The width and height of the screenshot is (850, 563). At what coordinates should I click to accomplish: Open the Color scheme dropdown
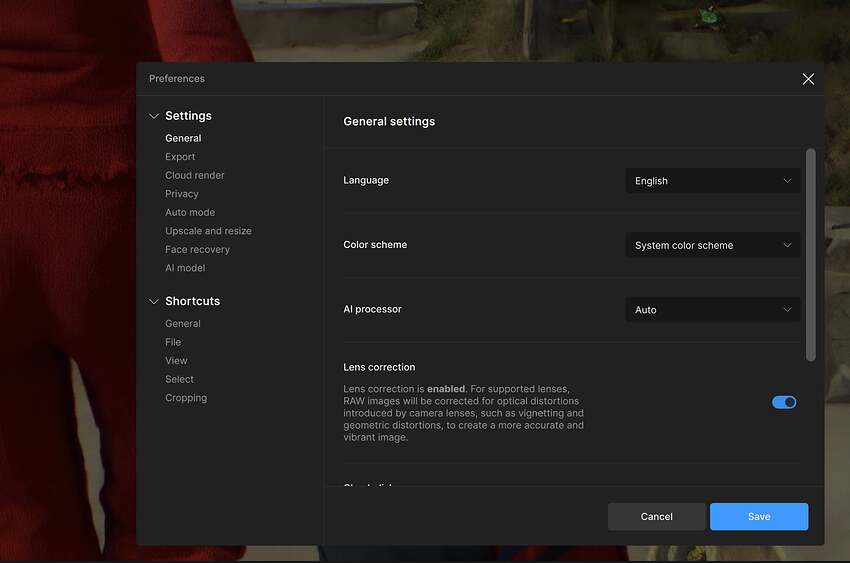coord(712,245)
